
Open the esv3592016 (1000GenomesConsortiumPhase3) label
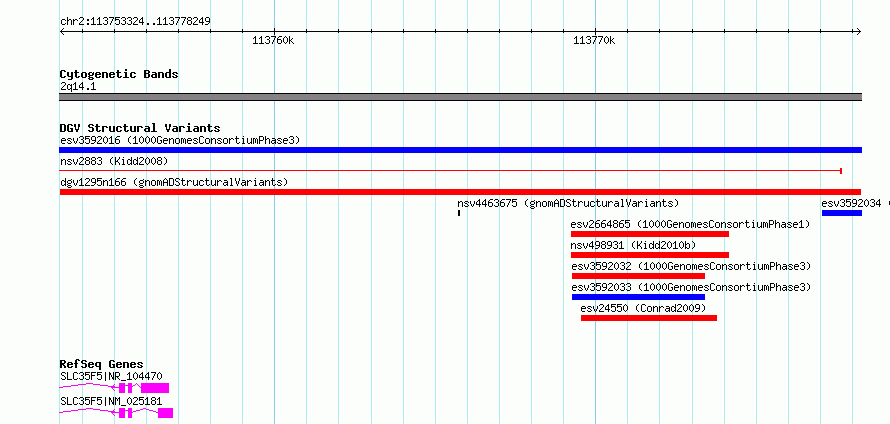180,140
